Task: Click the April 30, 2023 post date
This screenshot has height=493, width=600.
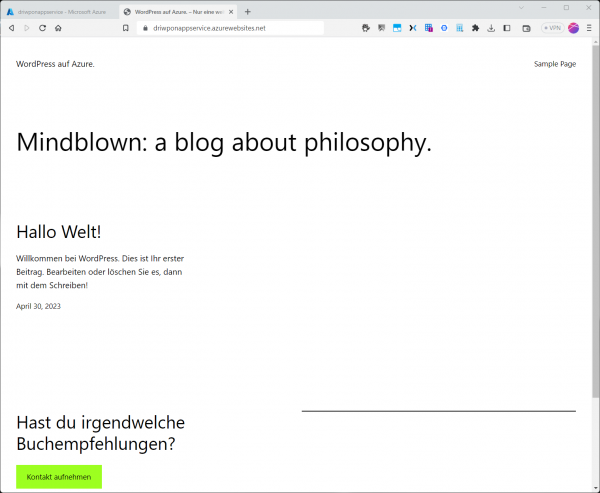Action: [x=38, y=306]
